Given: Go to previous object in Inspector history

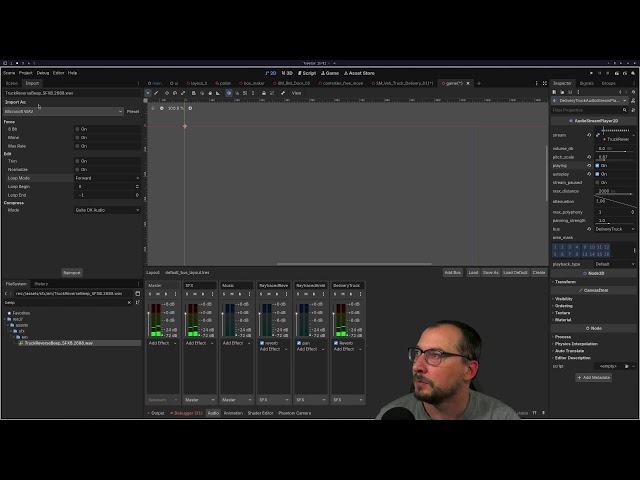Looking at the screenshot, I should click(620, 92).
